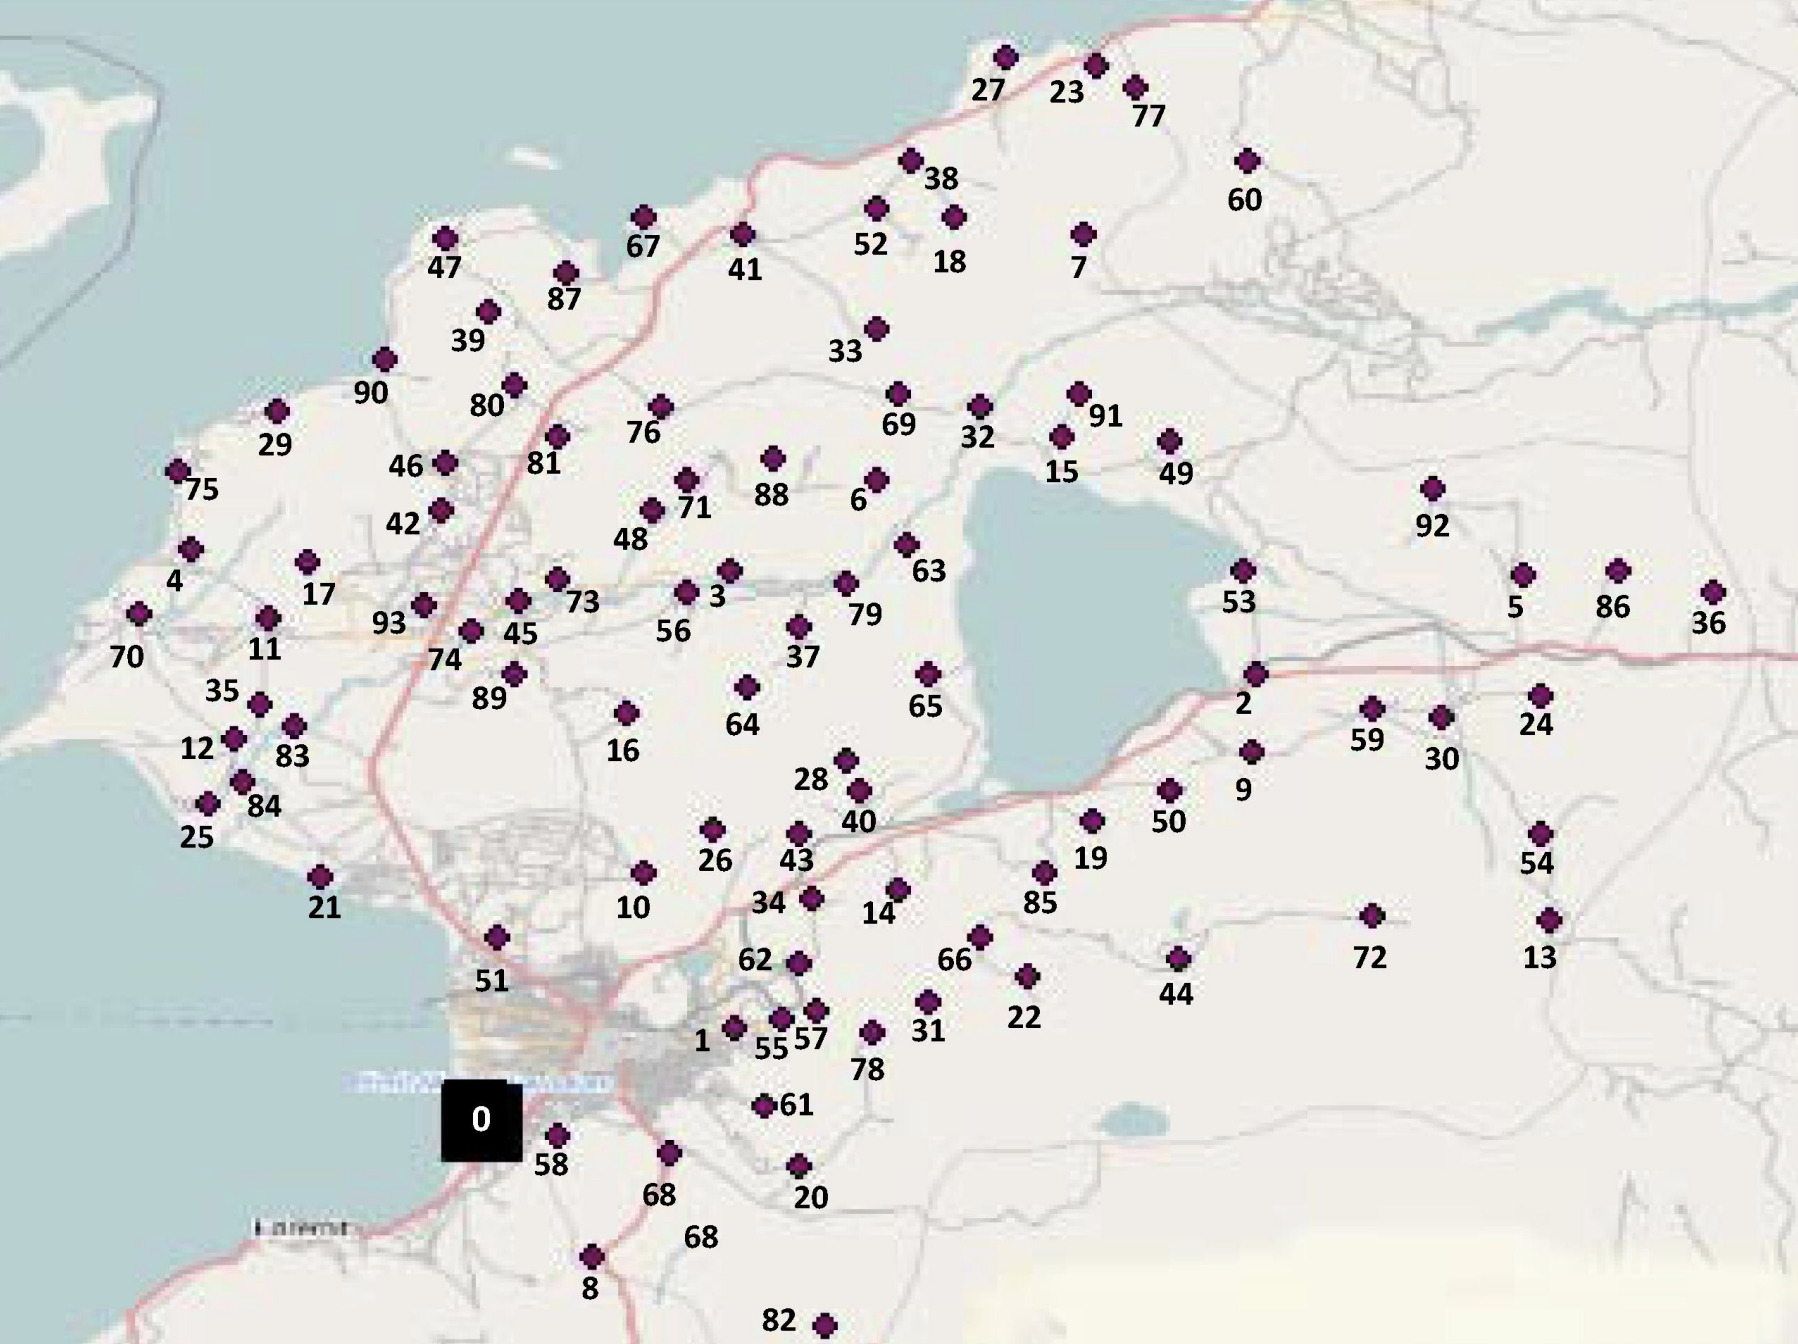Click node marker 82
This screenshot has width=1798, height=1344.
pyautogui.click(x=824, y=1325)
